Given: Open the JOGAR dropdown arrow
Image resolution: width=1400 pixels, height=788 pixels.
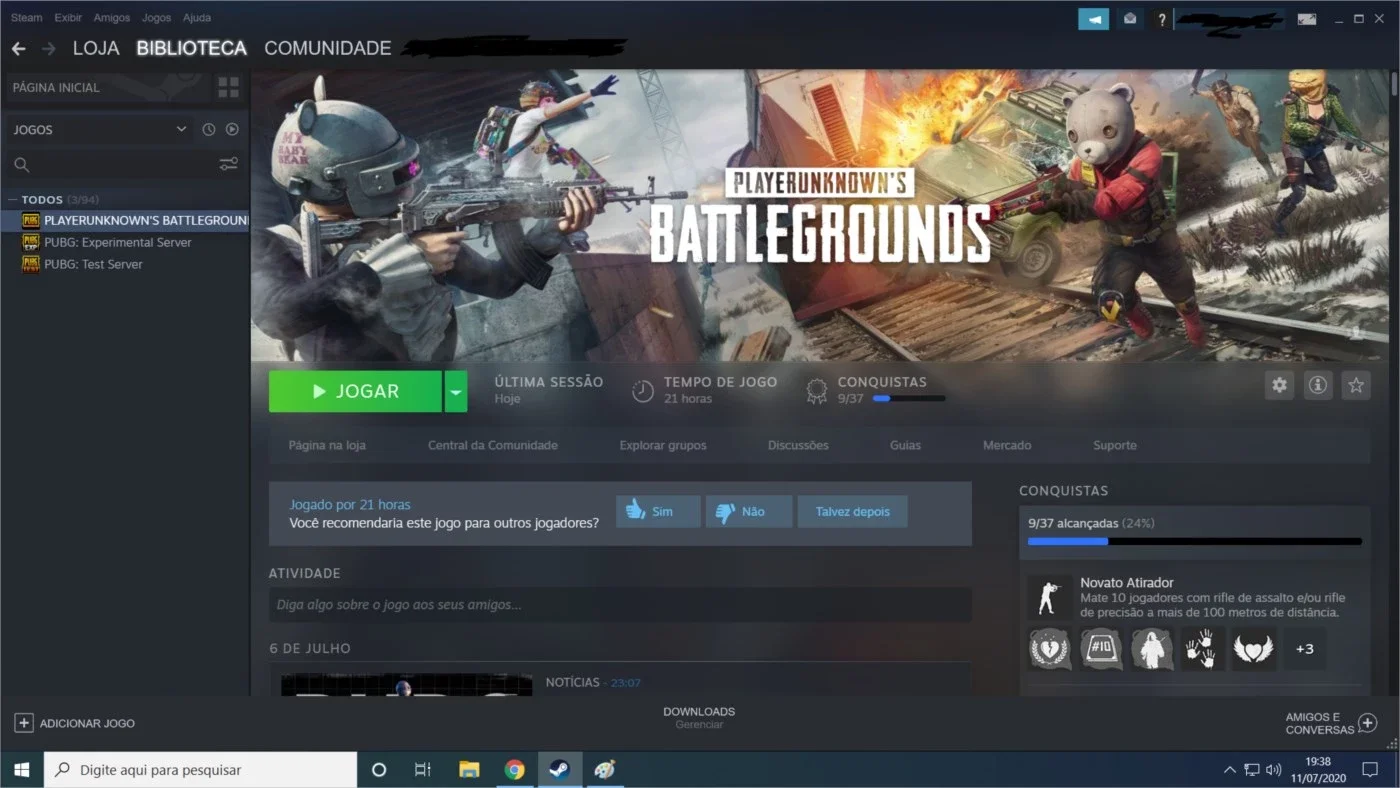Looking at the screenshot, I should click(456, 391).
